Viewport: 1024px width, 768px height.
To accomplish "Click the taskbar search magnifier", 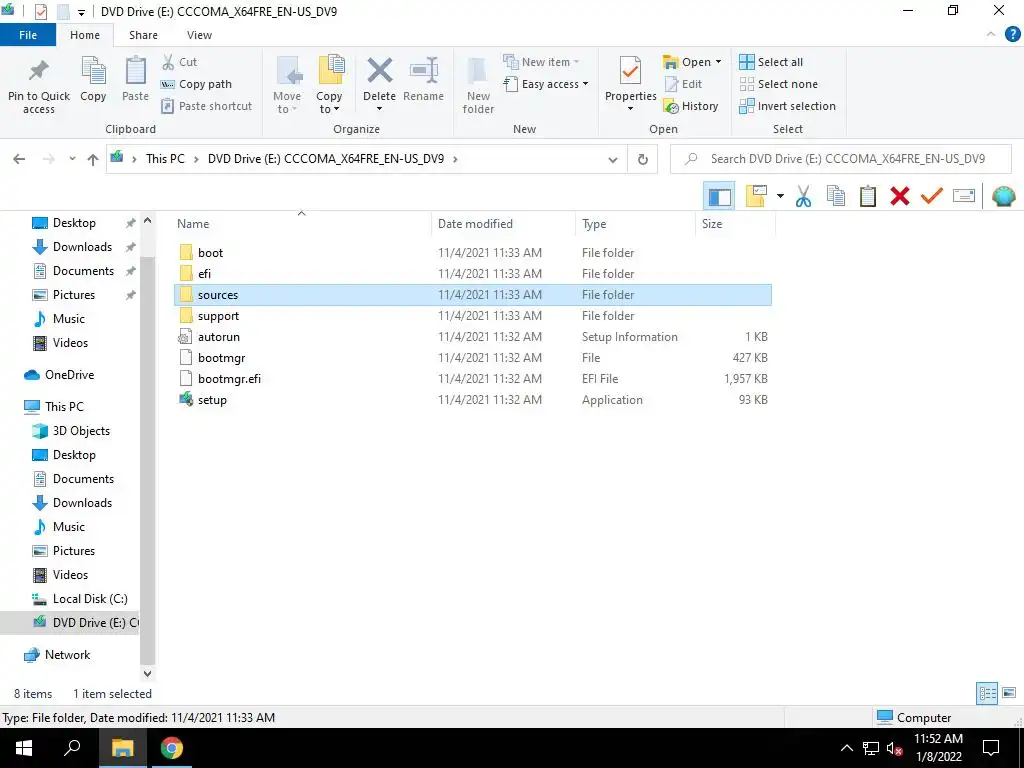I will tap(73, 748).
